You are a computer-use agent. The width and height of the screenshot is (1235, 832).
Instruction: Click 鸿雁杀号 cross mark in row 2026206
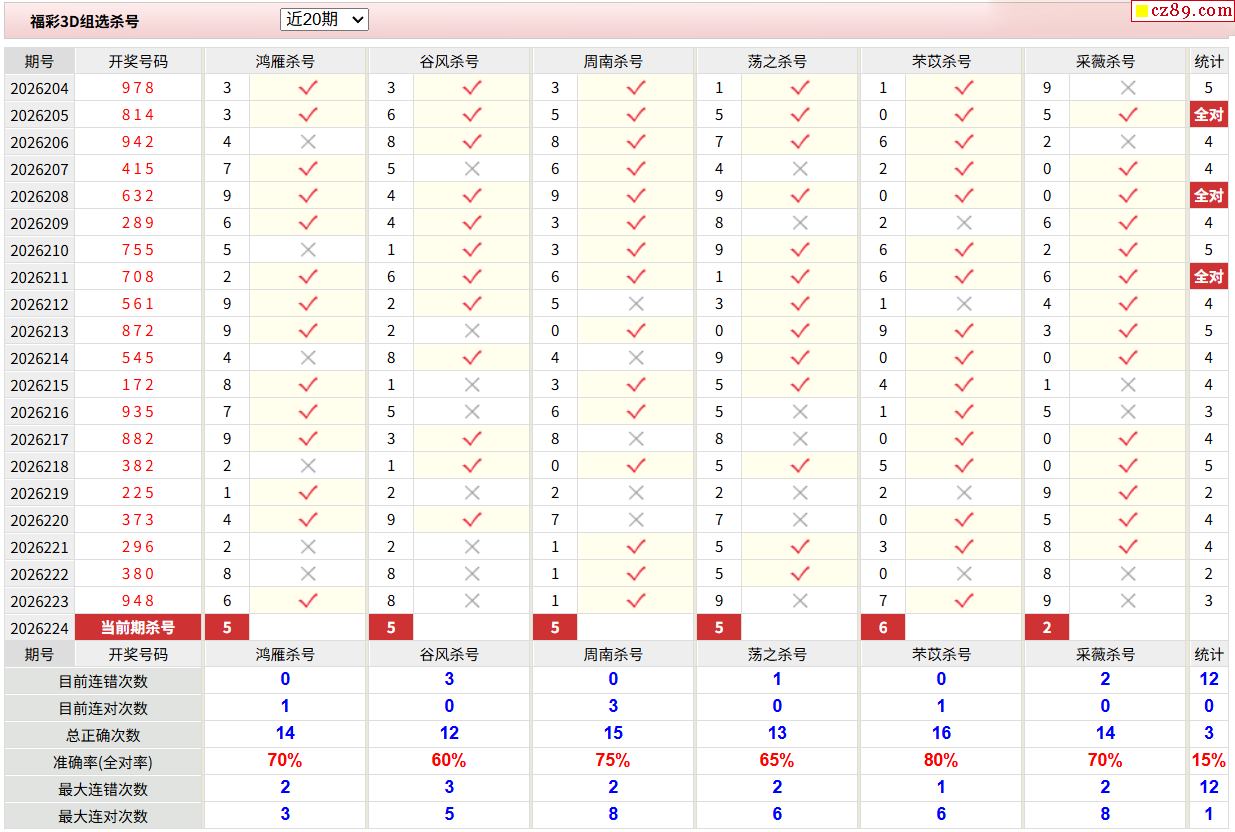[x=308, y=141]
